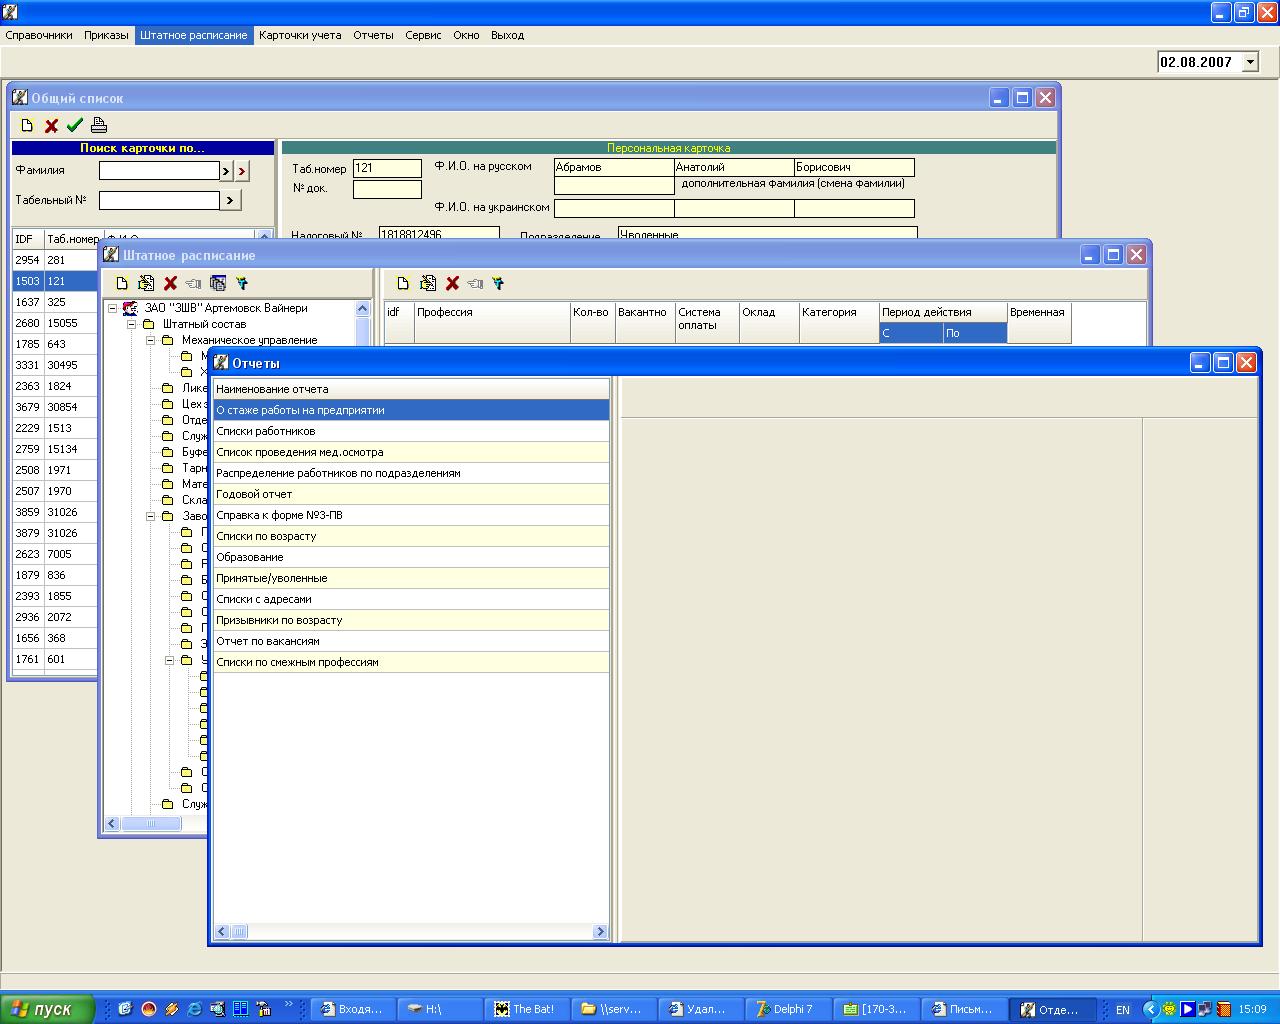The image size is (1280, 1024).
Task: Click the red delete icon above the department tree
Action: [170, 283]
